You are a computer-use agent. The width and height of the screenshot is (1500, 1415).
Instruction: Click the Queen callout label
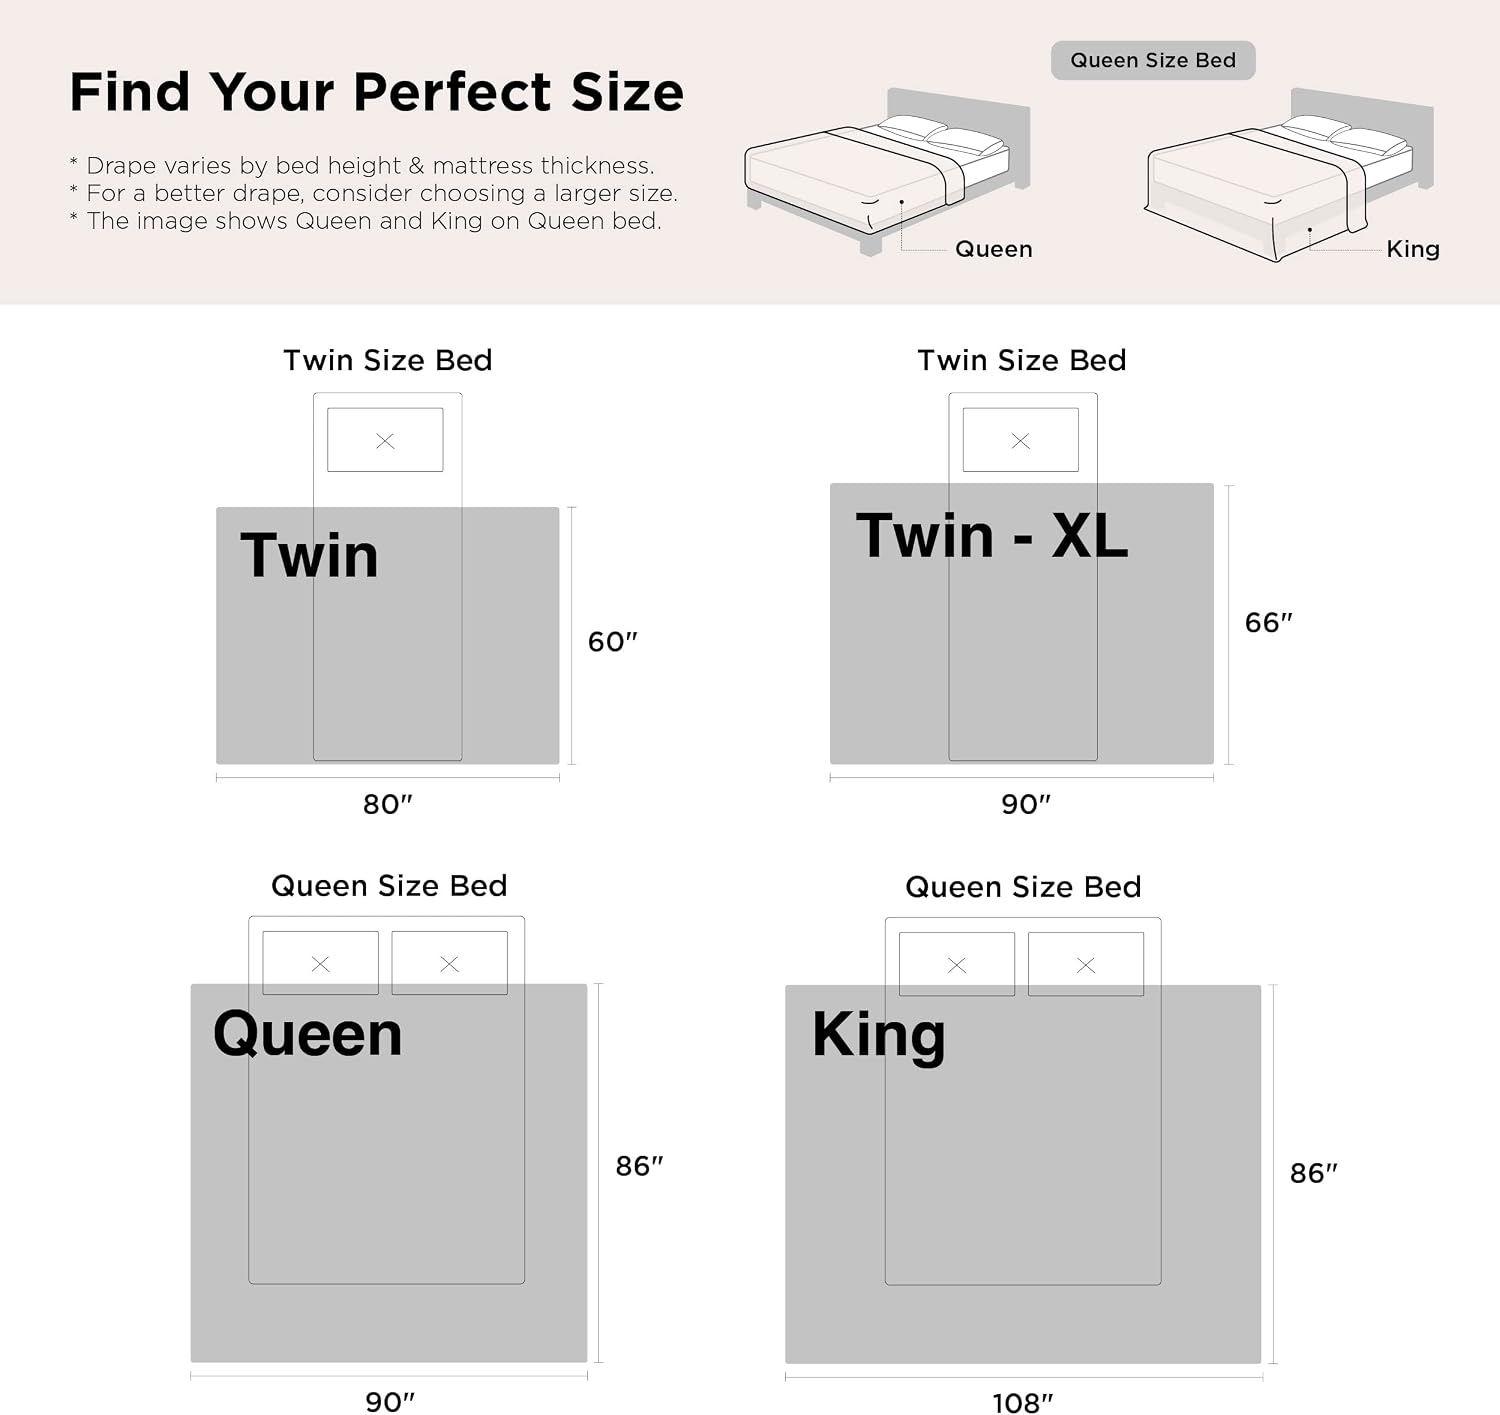pyautogui.click(x=994, y=249)
